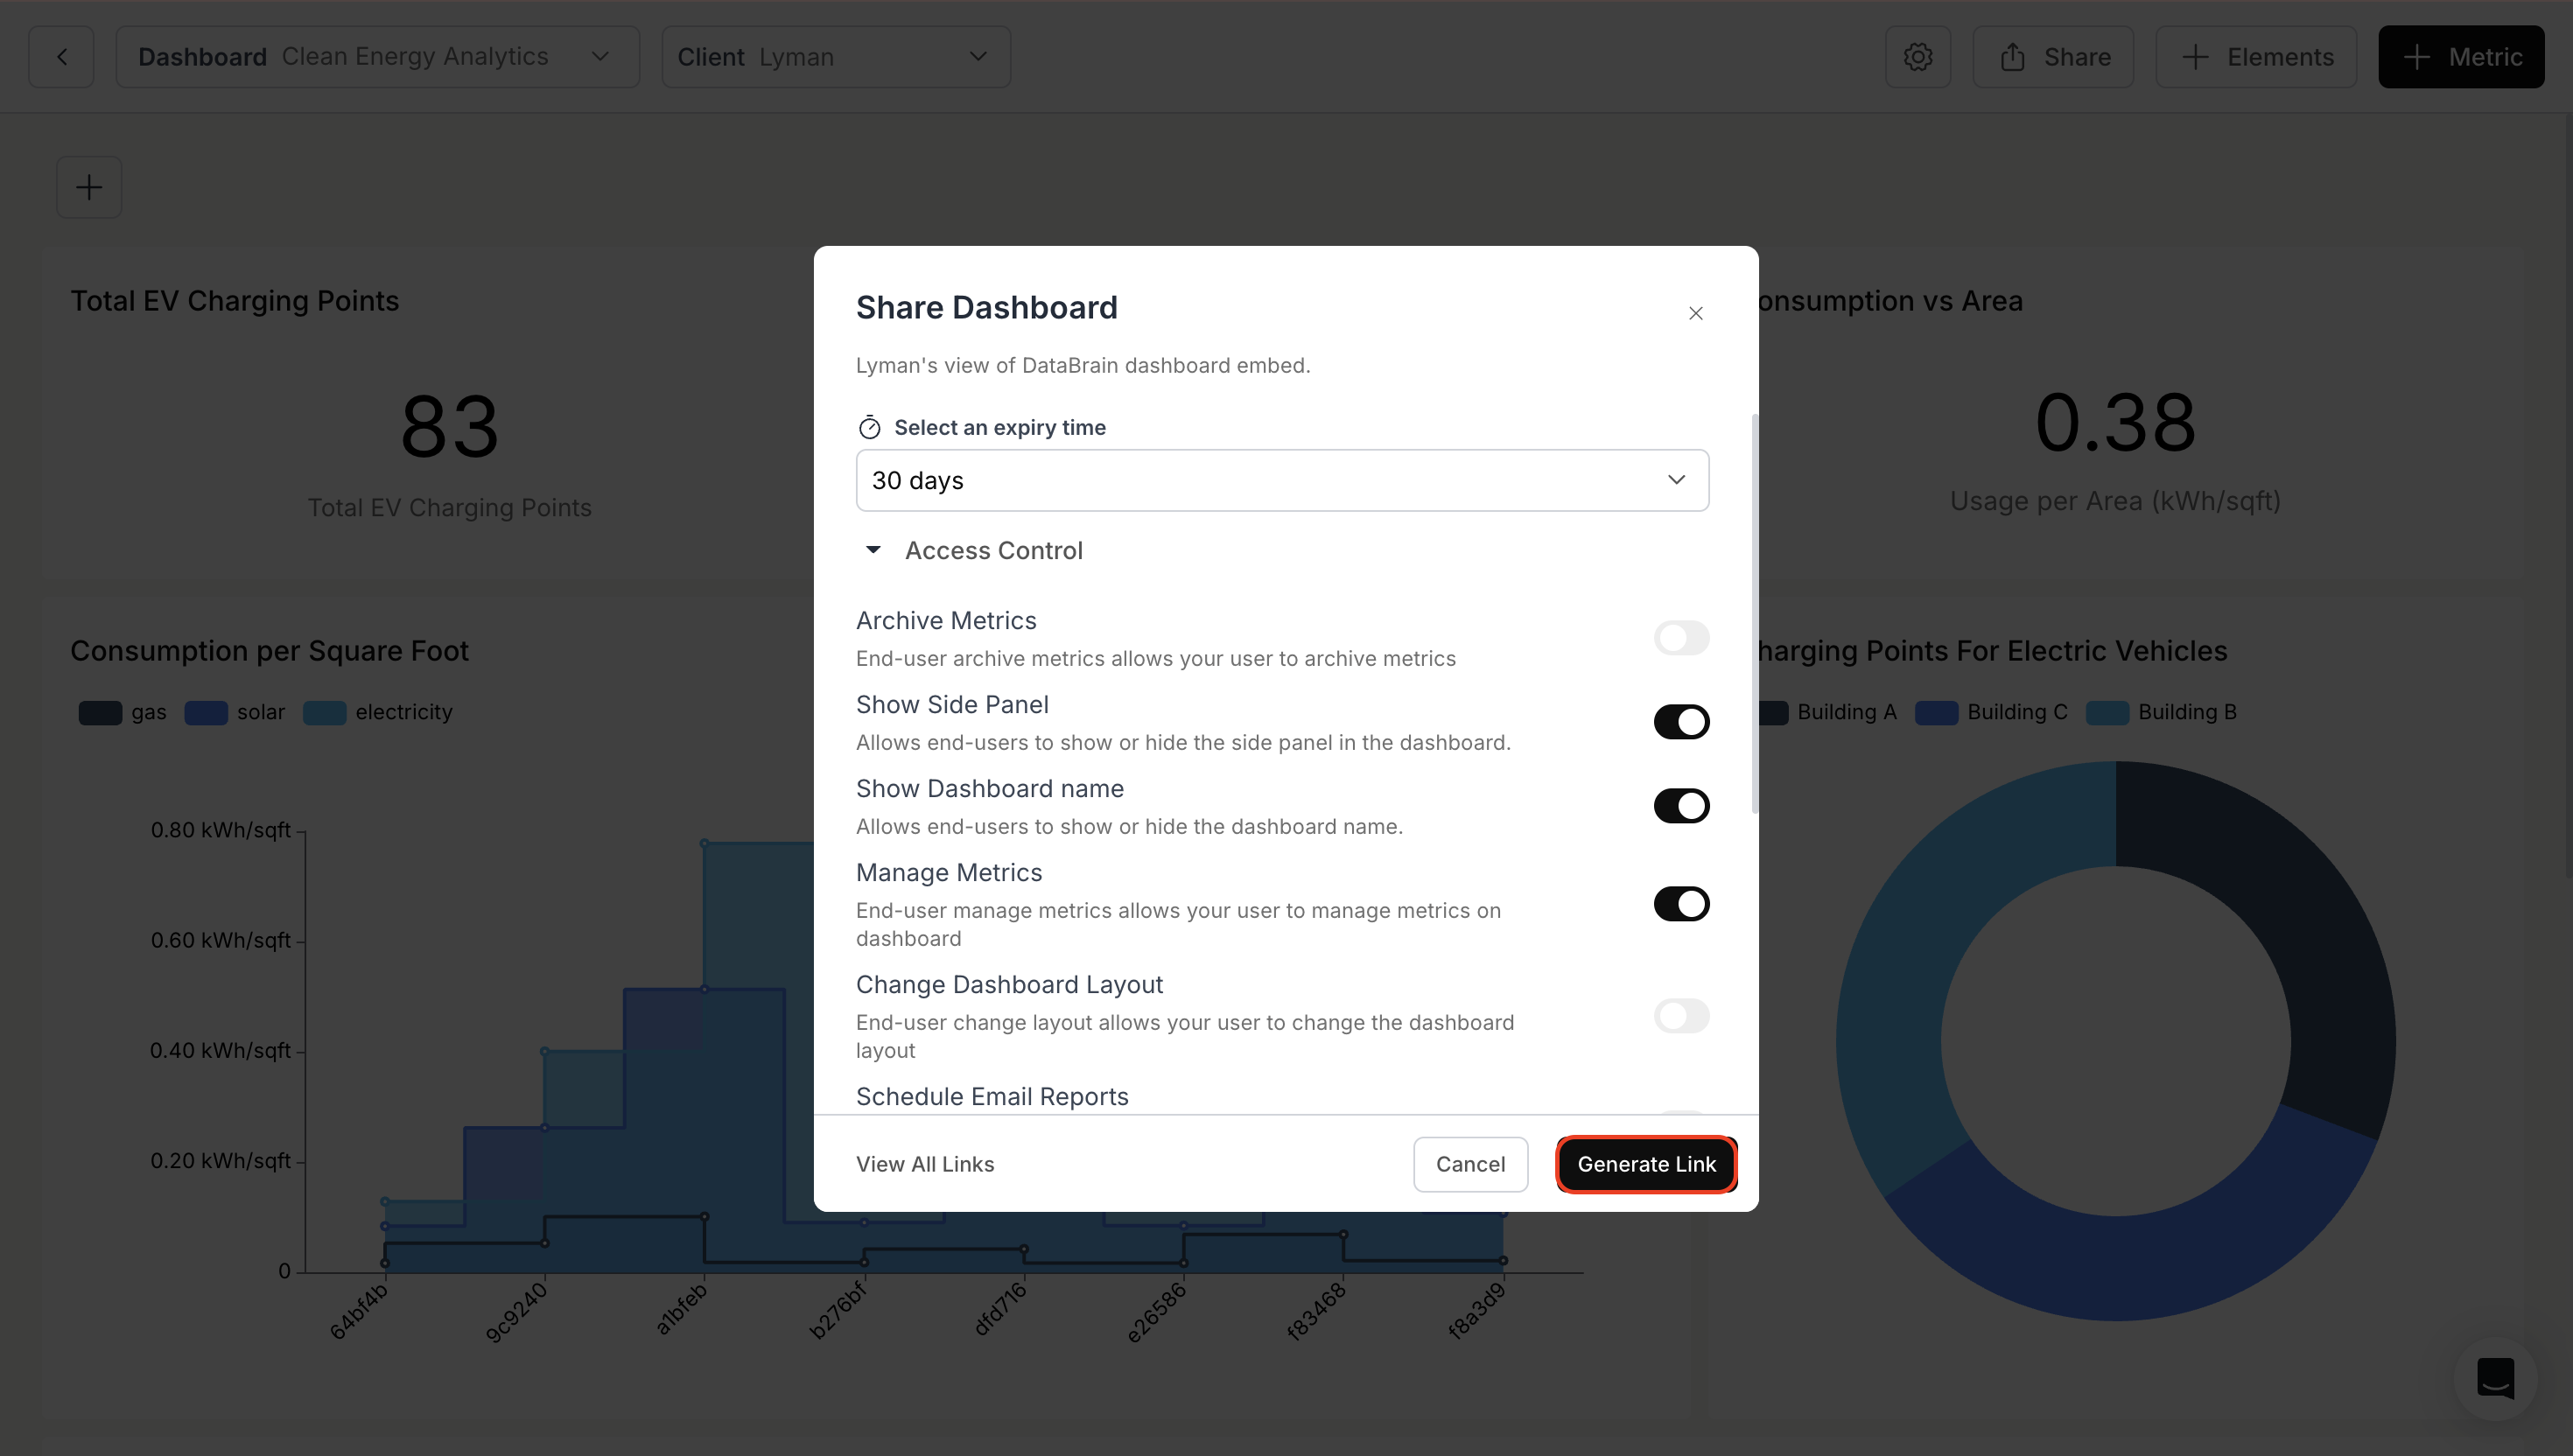
Task: Disable the Show Side Panel toggle
Action: tap(1681, 721)
